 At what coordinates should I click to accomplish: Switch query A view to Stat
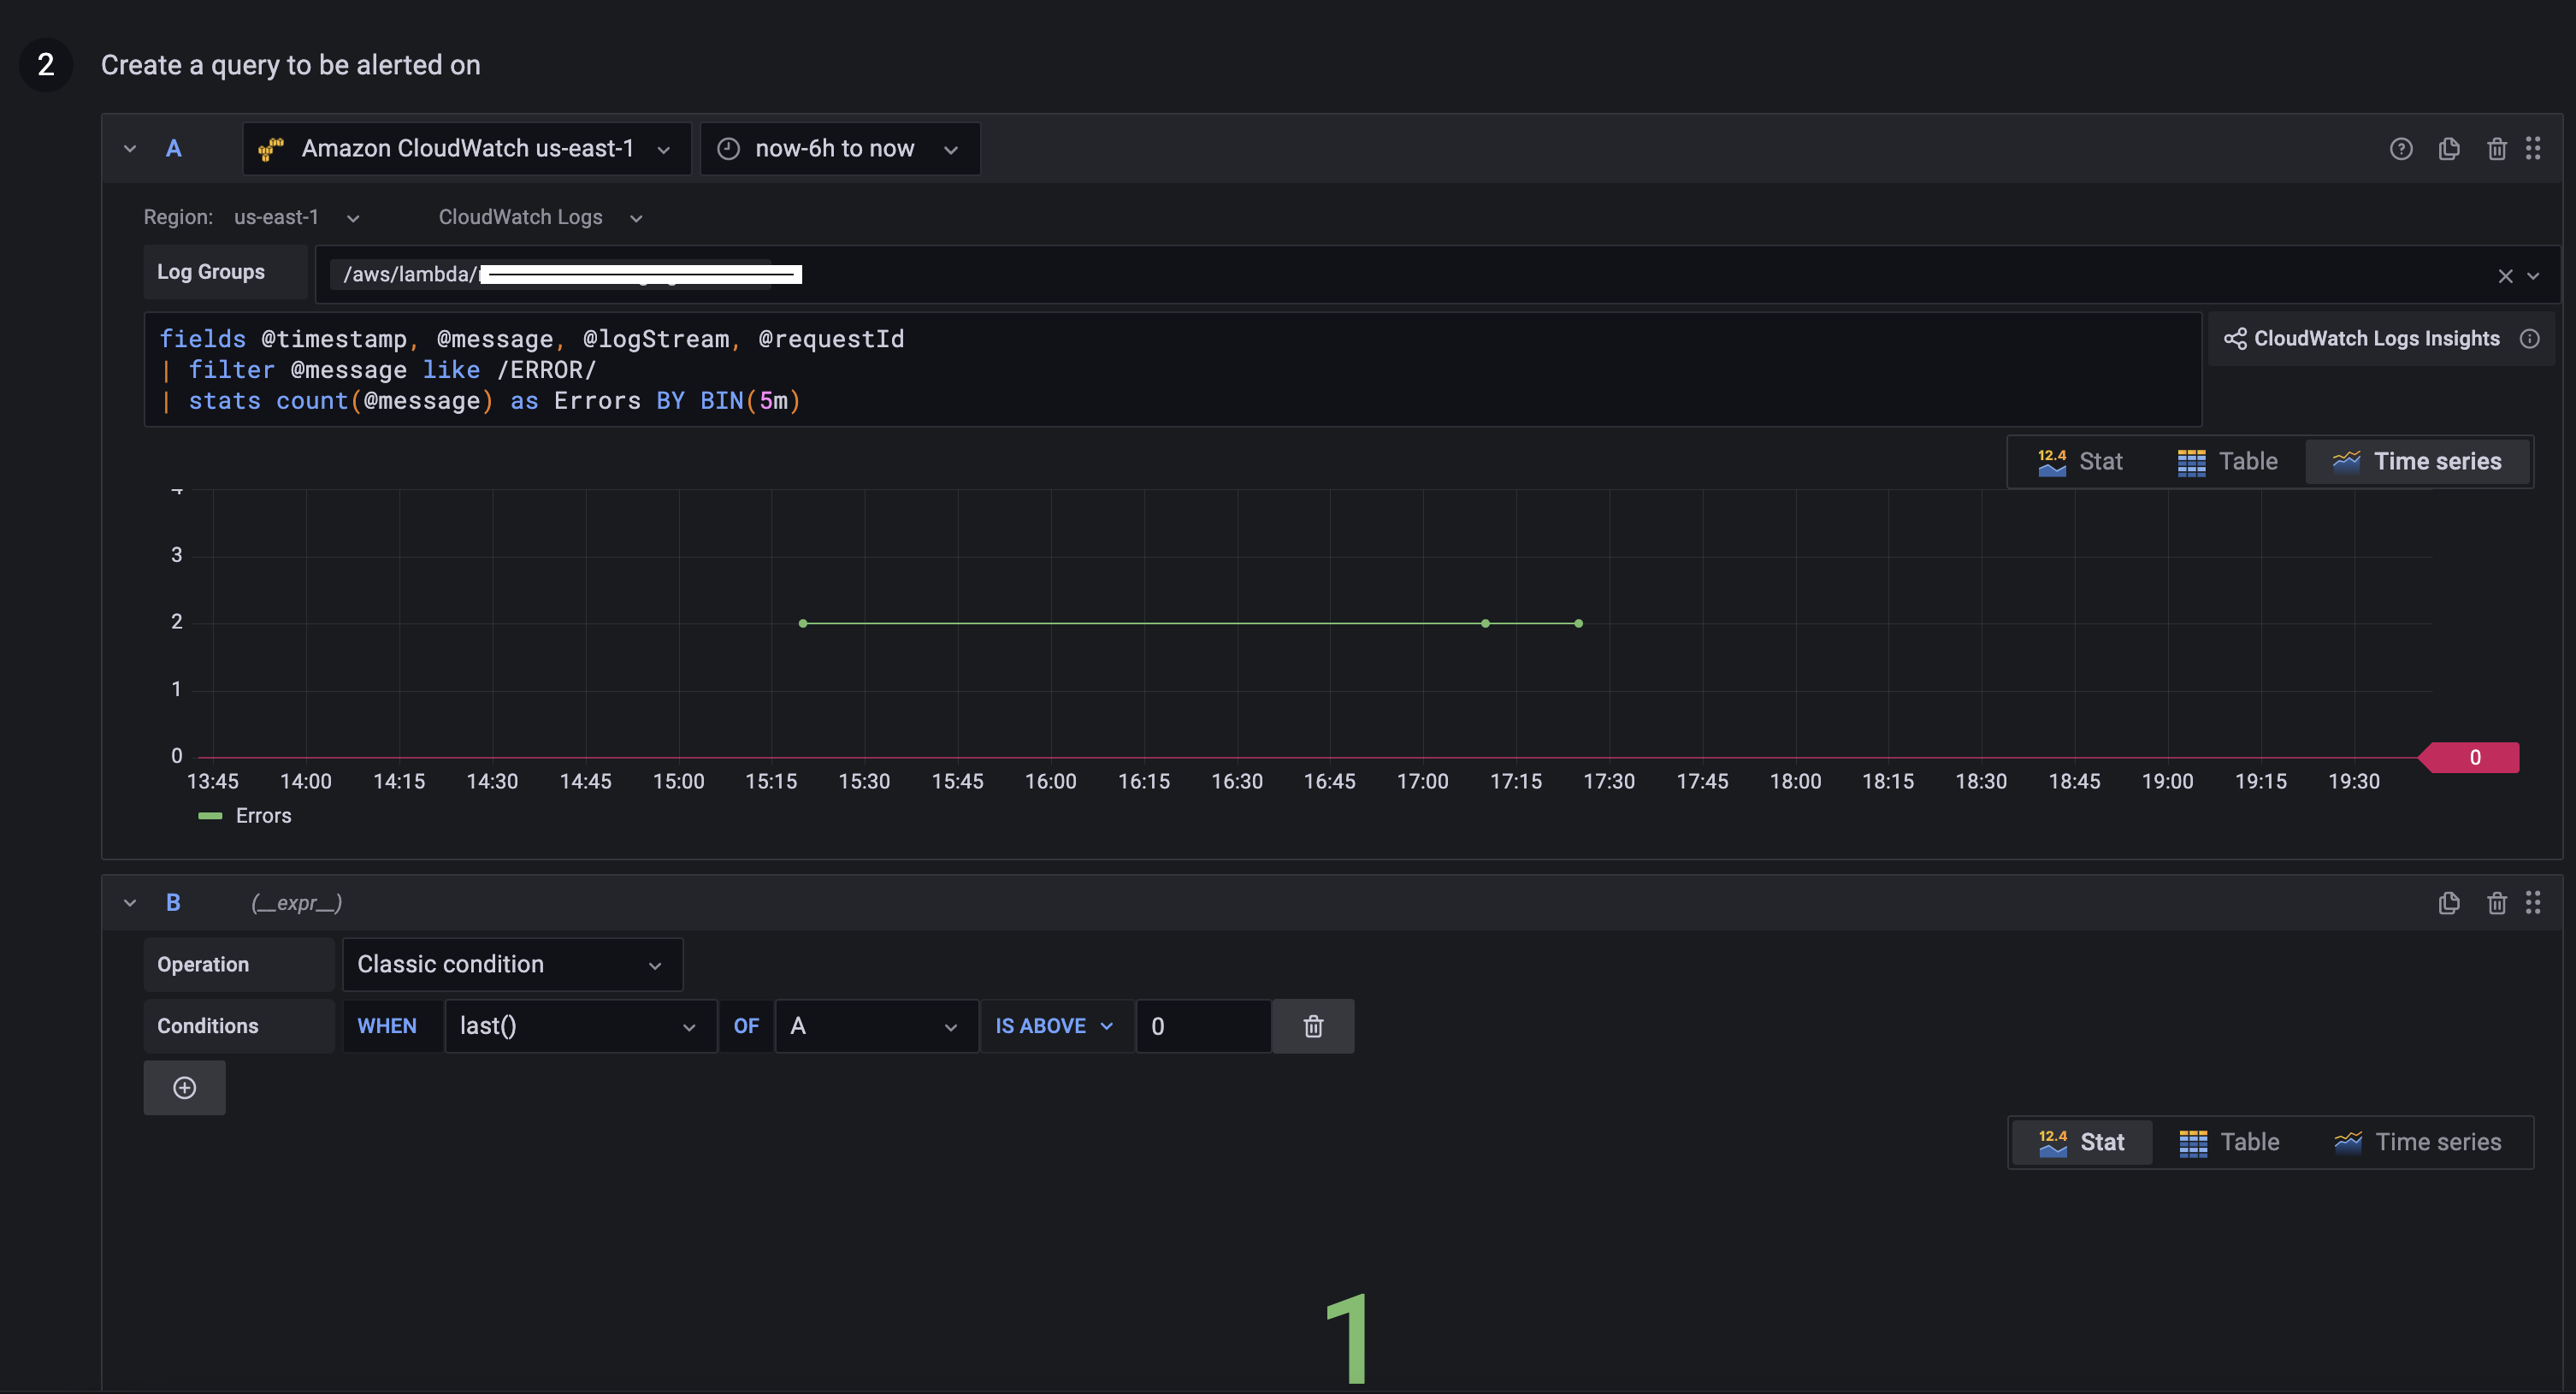(2081, 462)
